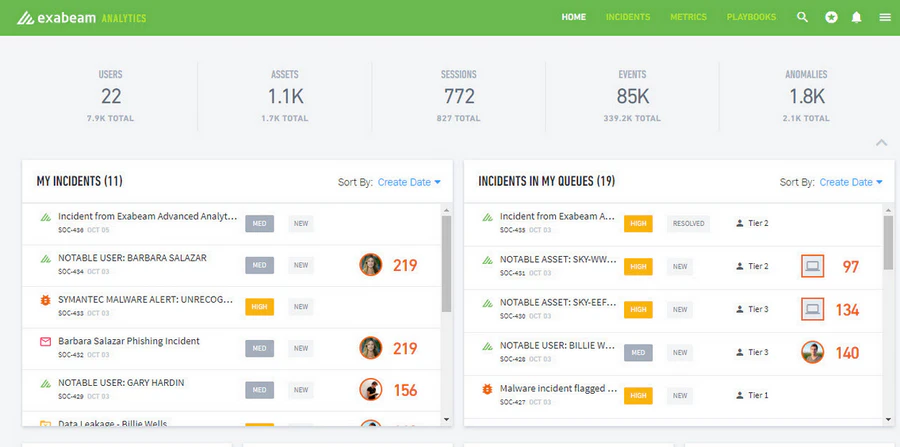The width and height of the screenshot is (900, 447).
Task: Click the EVENTS 85K statistic
Action: click(x=632, y=96)
